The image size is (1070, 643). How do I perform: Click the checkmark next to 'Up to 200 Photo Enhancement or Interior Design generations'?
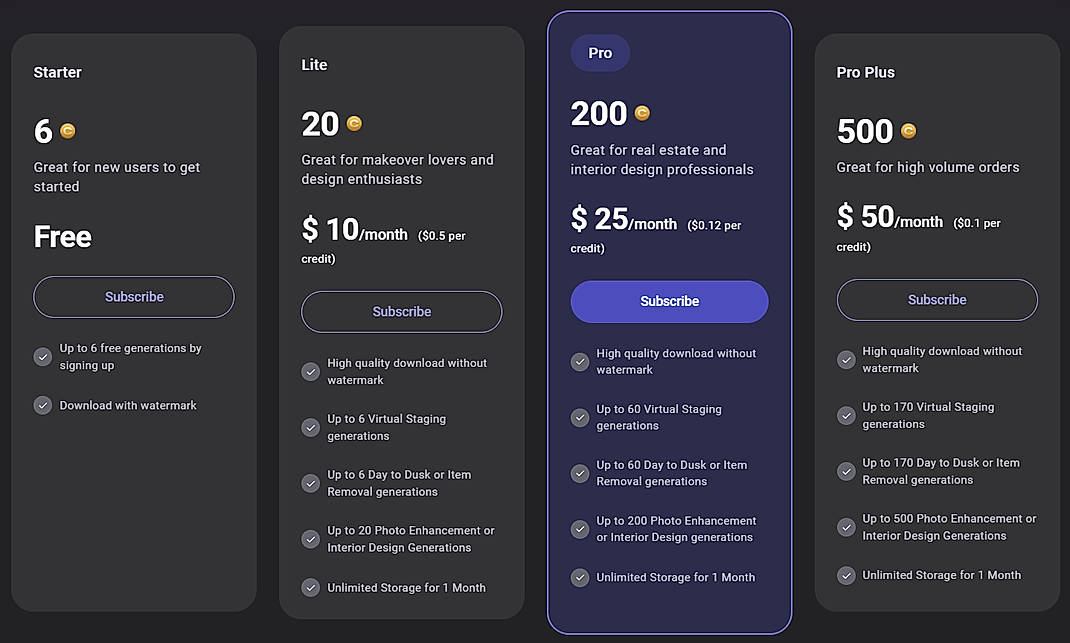tap(579, 528)
